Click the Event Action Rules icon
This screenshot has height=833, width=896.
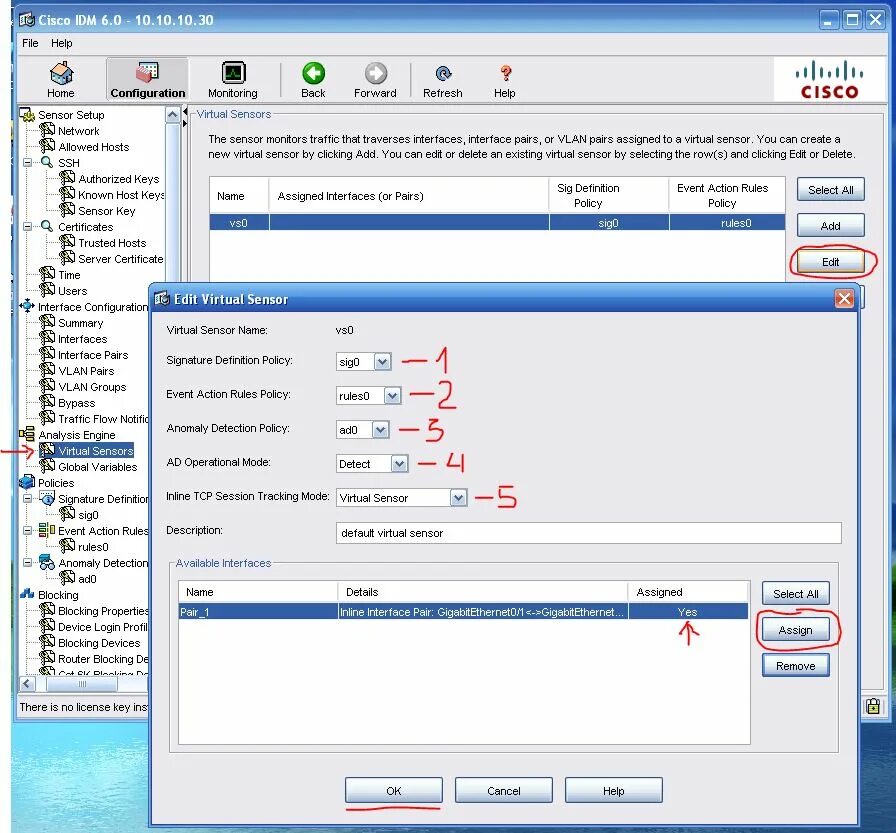47,530
